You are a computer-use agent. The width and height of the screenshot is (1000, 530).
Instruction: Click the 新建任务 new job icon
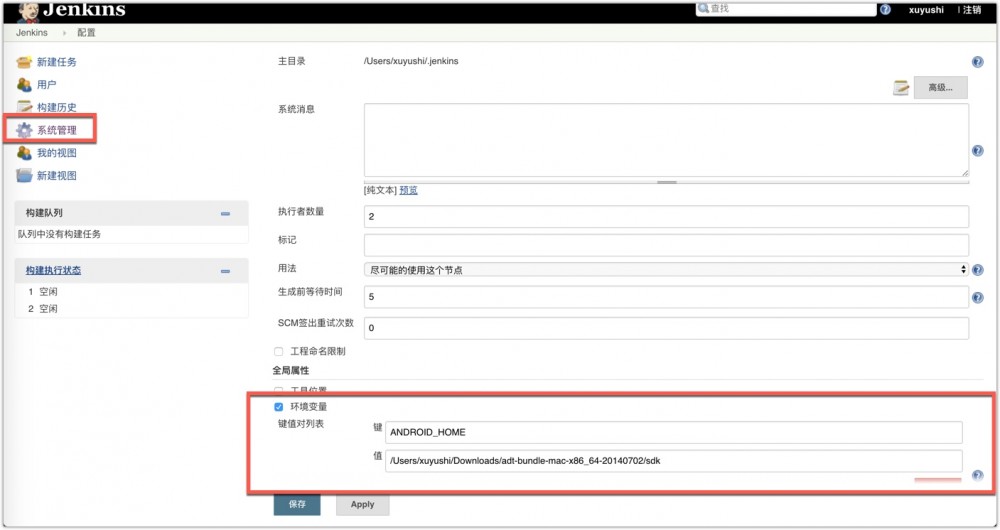point(24,62)
